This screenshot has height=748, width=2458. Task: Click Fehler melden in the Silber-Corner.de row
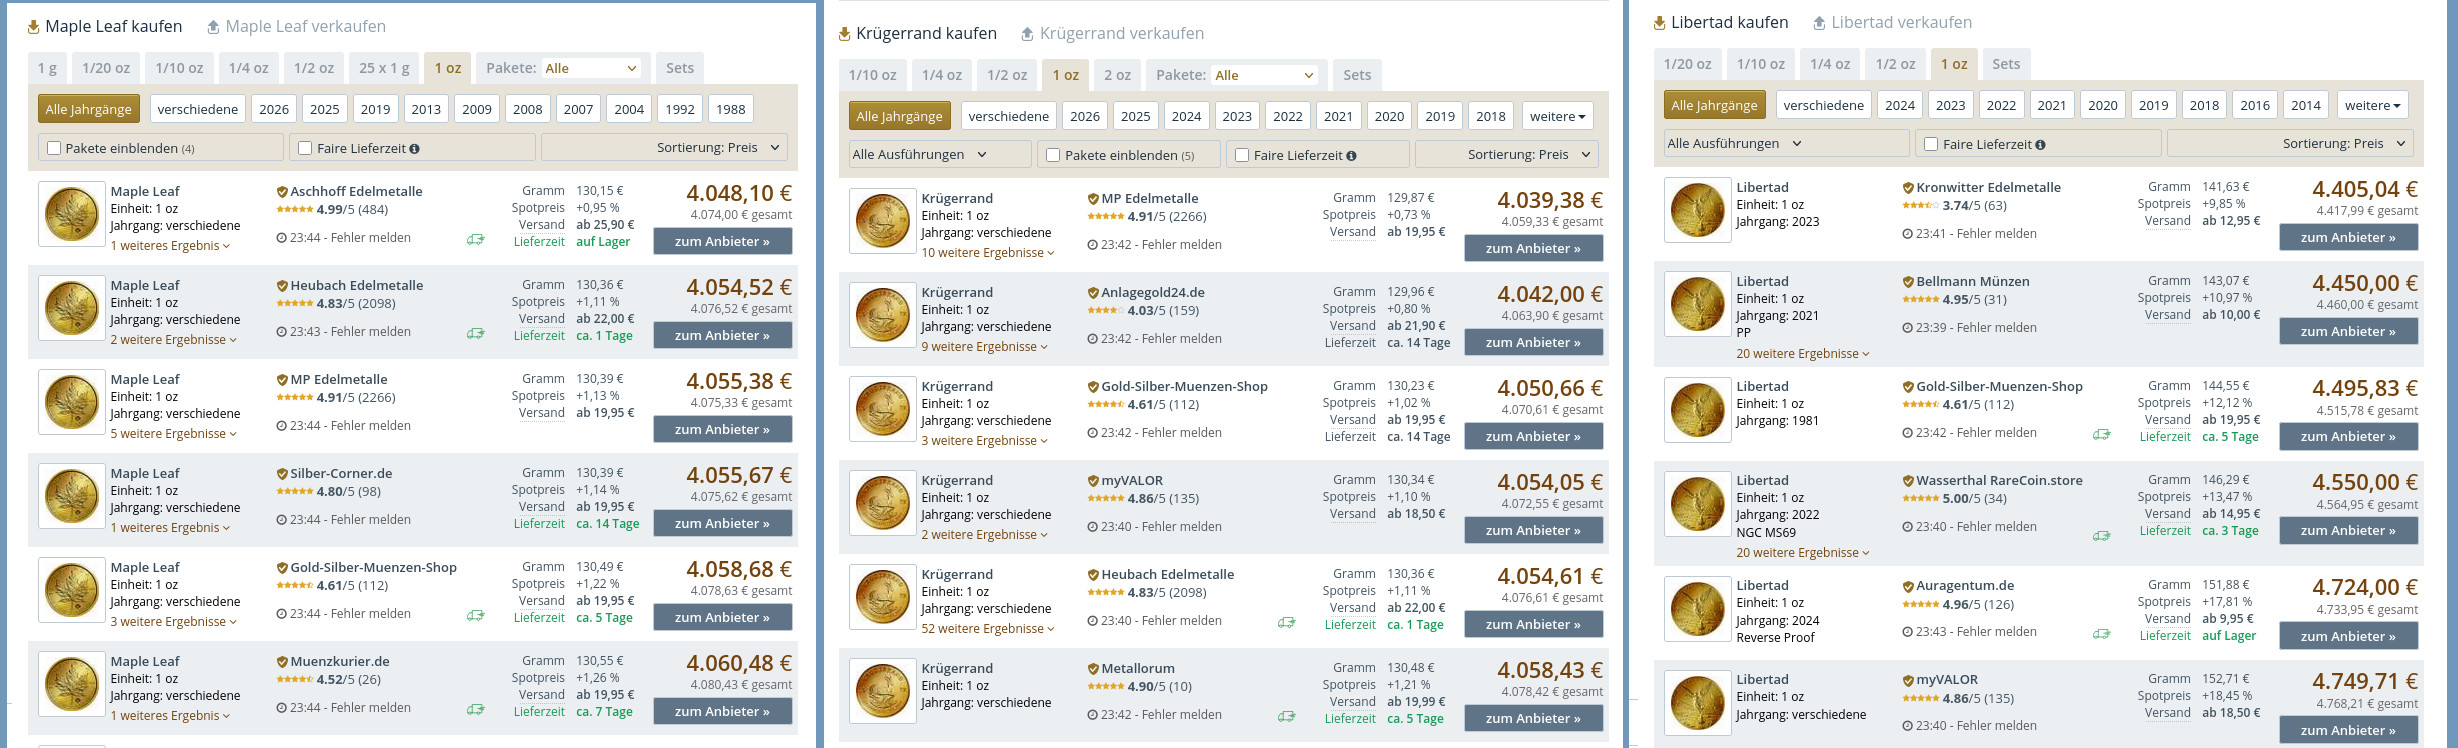coord(371,520)
